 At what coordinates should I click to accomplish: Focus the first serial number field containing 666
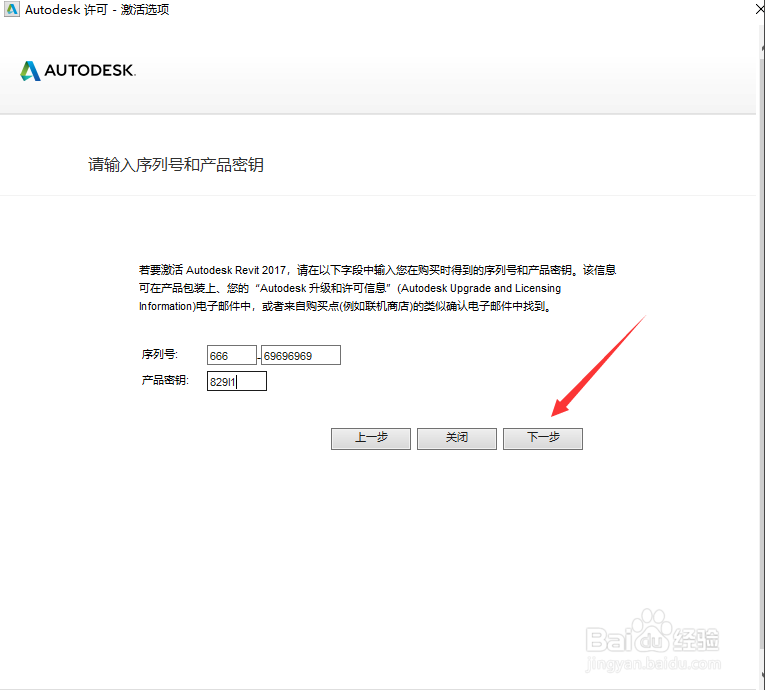(232, 355)
